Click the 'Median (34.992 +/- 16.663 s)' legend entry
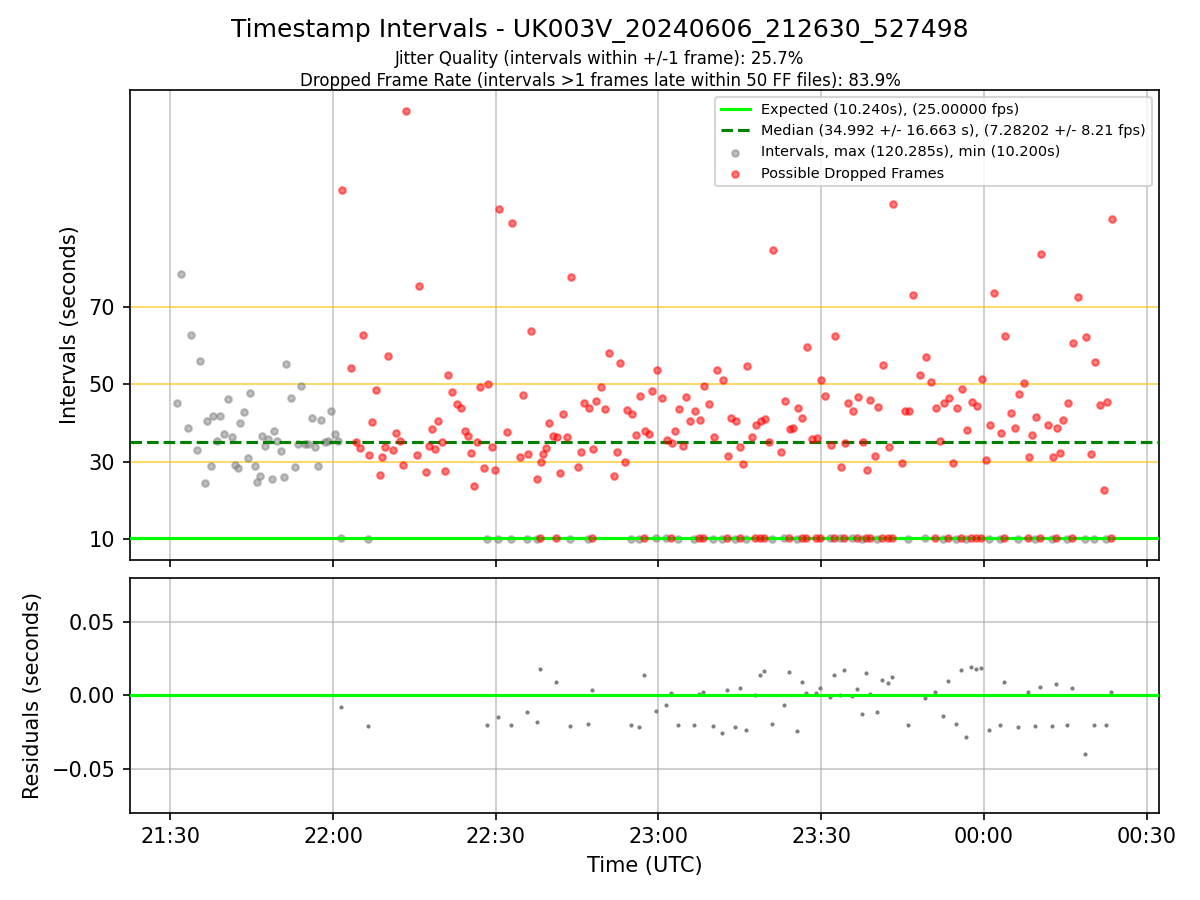This screenshot has height=900, width=1200. (953, 130)
